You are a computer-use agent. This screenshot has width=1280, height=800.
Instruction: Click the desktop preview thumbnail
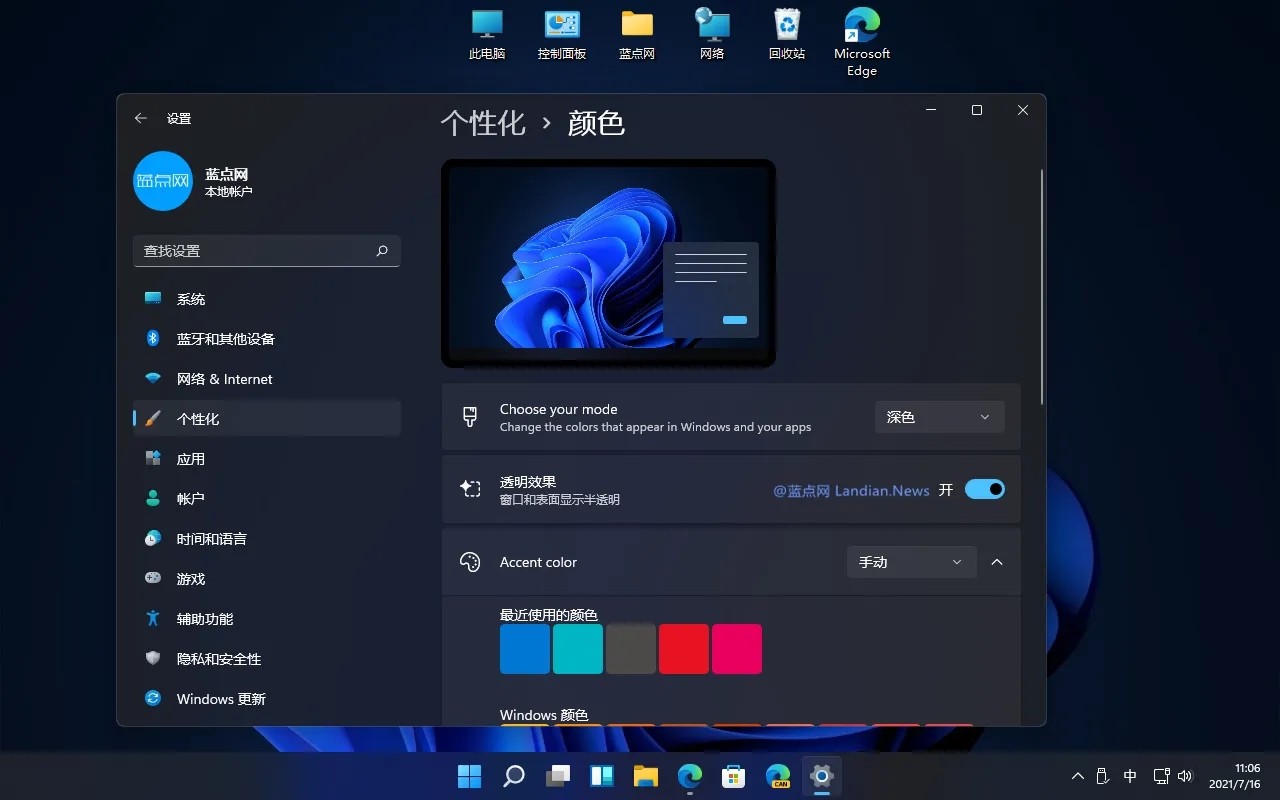coord(608,264)
